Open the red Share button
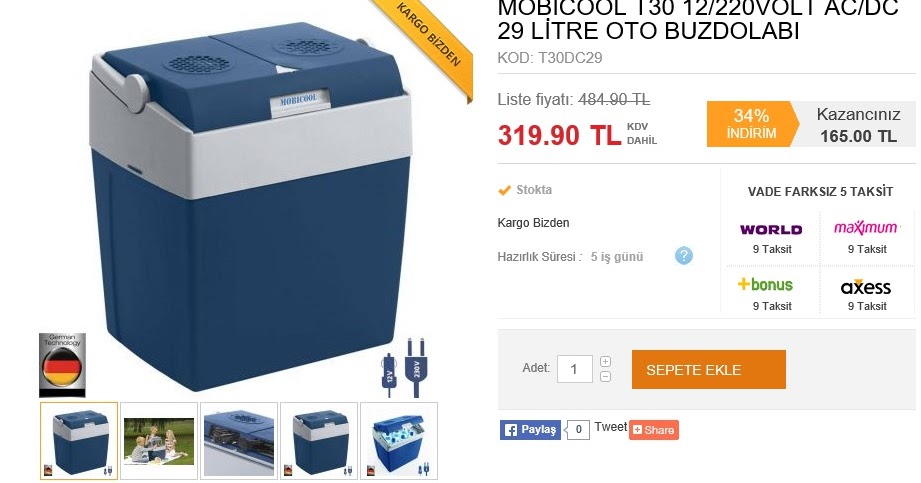 654,430
